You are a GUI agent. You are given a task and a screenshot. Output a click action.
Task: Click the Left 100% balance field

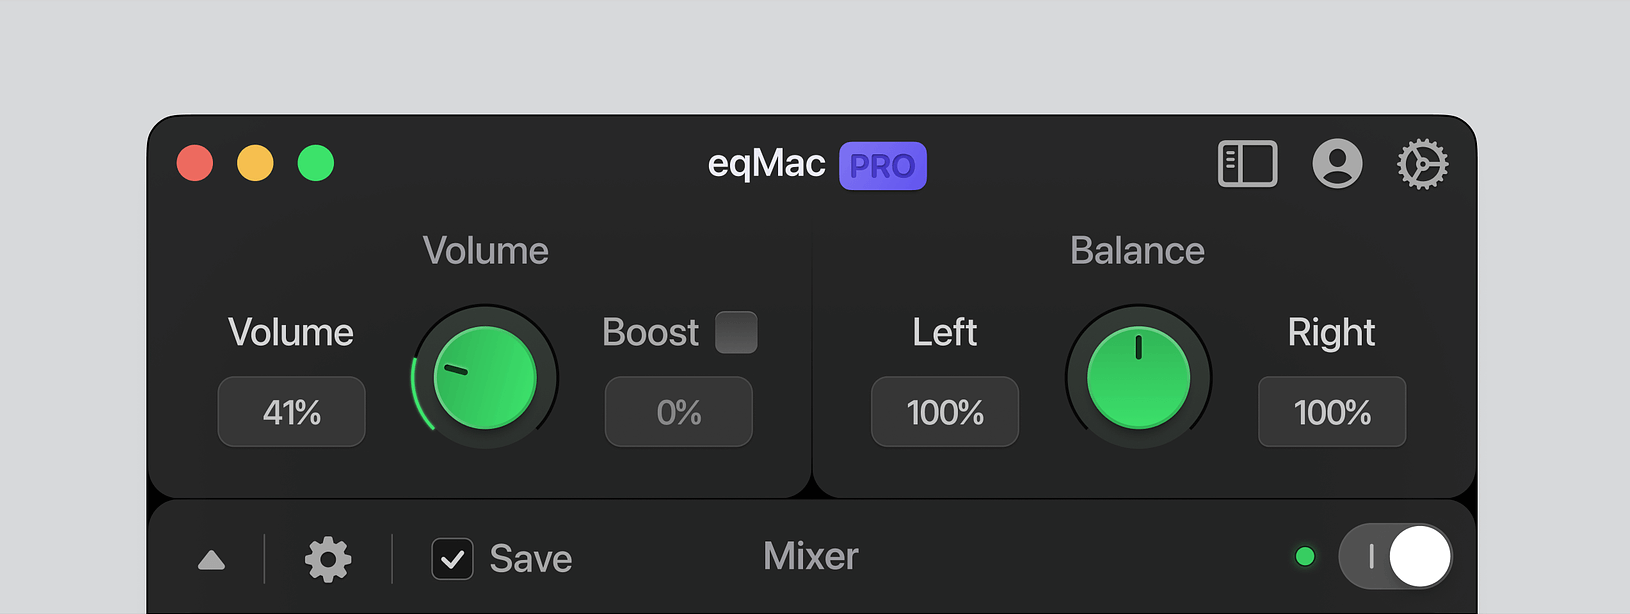[945, 412]
